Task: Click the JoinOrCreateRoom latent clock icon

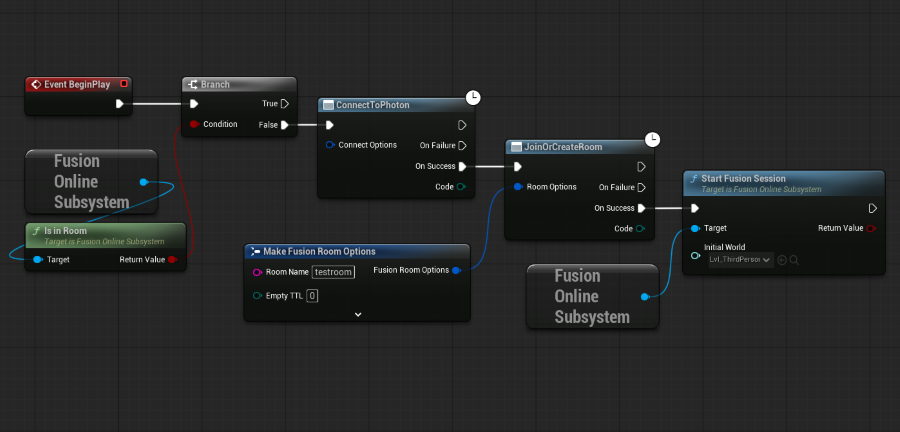Action: (653, 139)
